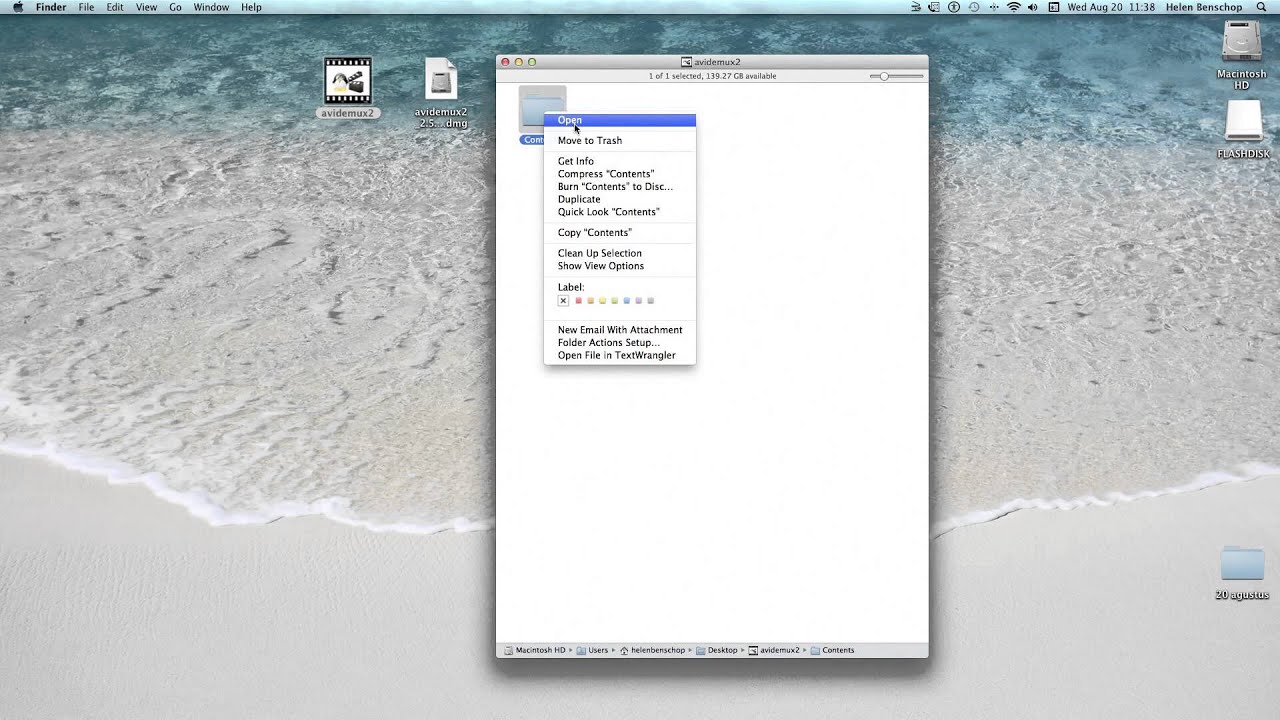This screenshot has height=720, width=1280.
Task: Click the "1 of 1 selected" status text
Action: pyautogui.click(x=712, y=76)
